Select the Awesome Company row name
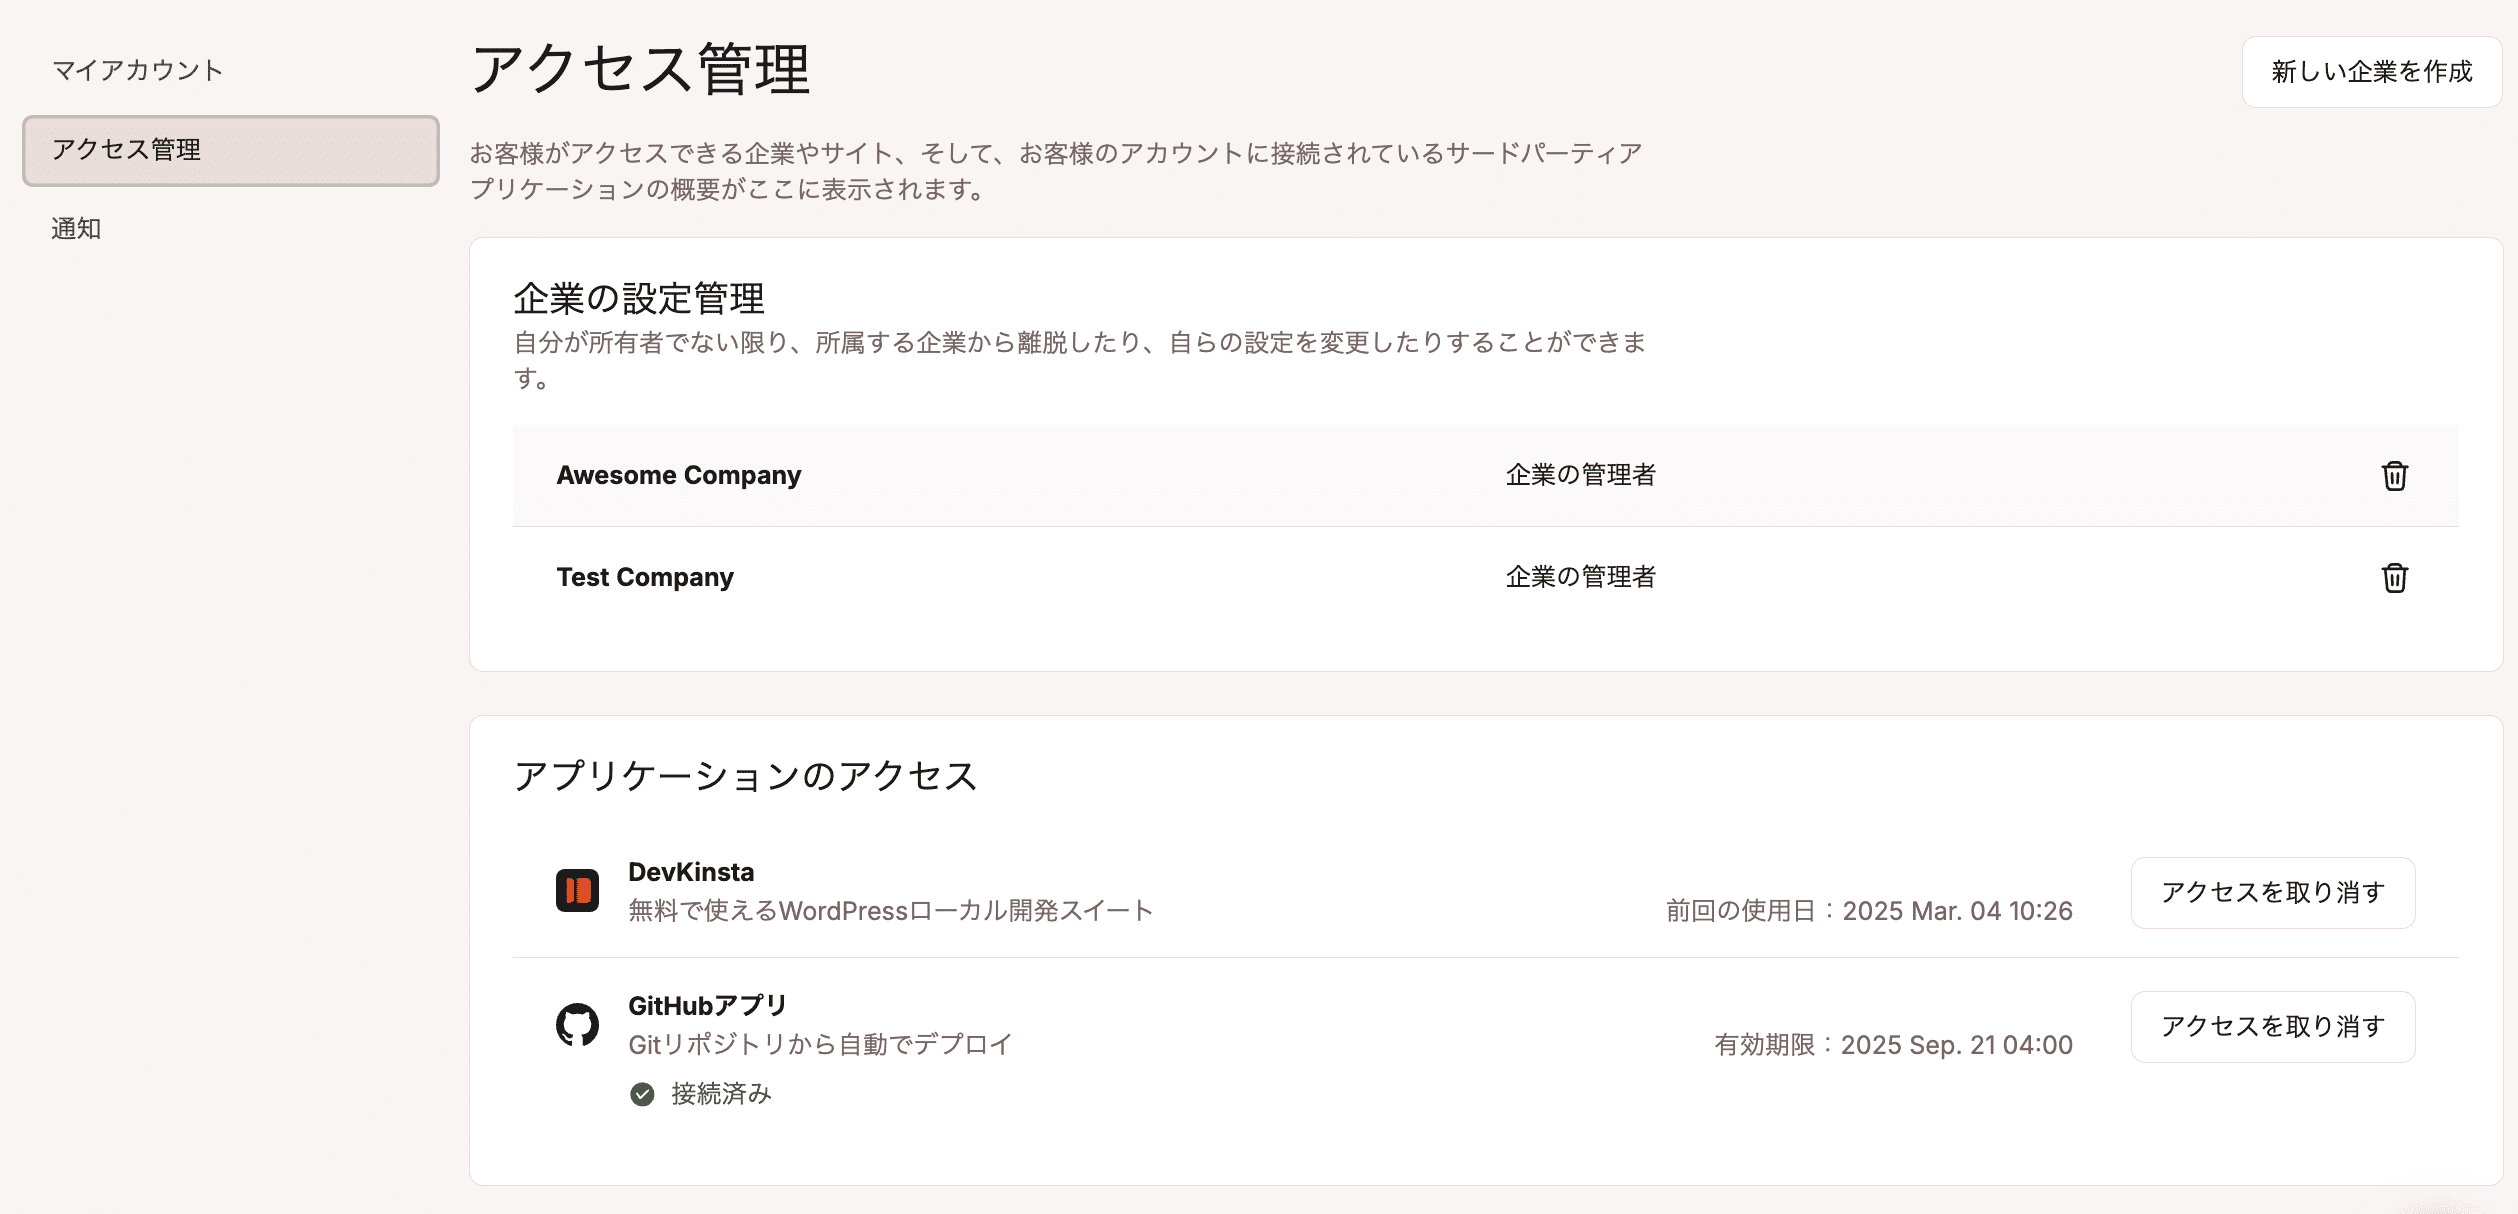The image size is (2518, 1214). [x=678, y=476]
